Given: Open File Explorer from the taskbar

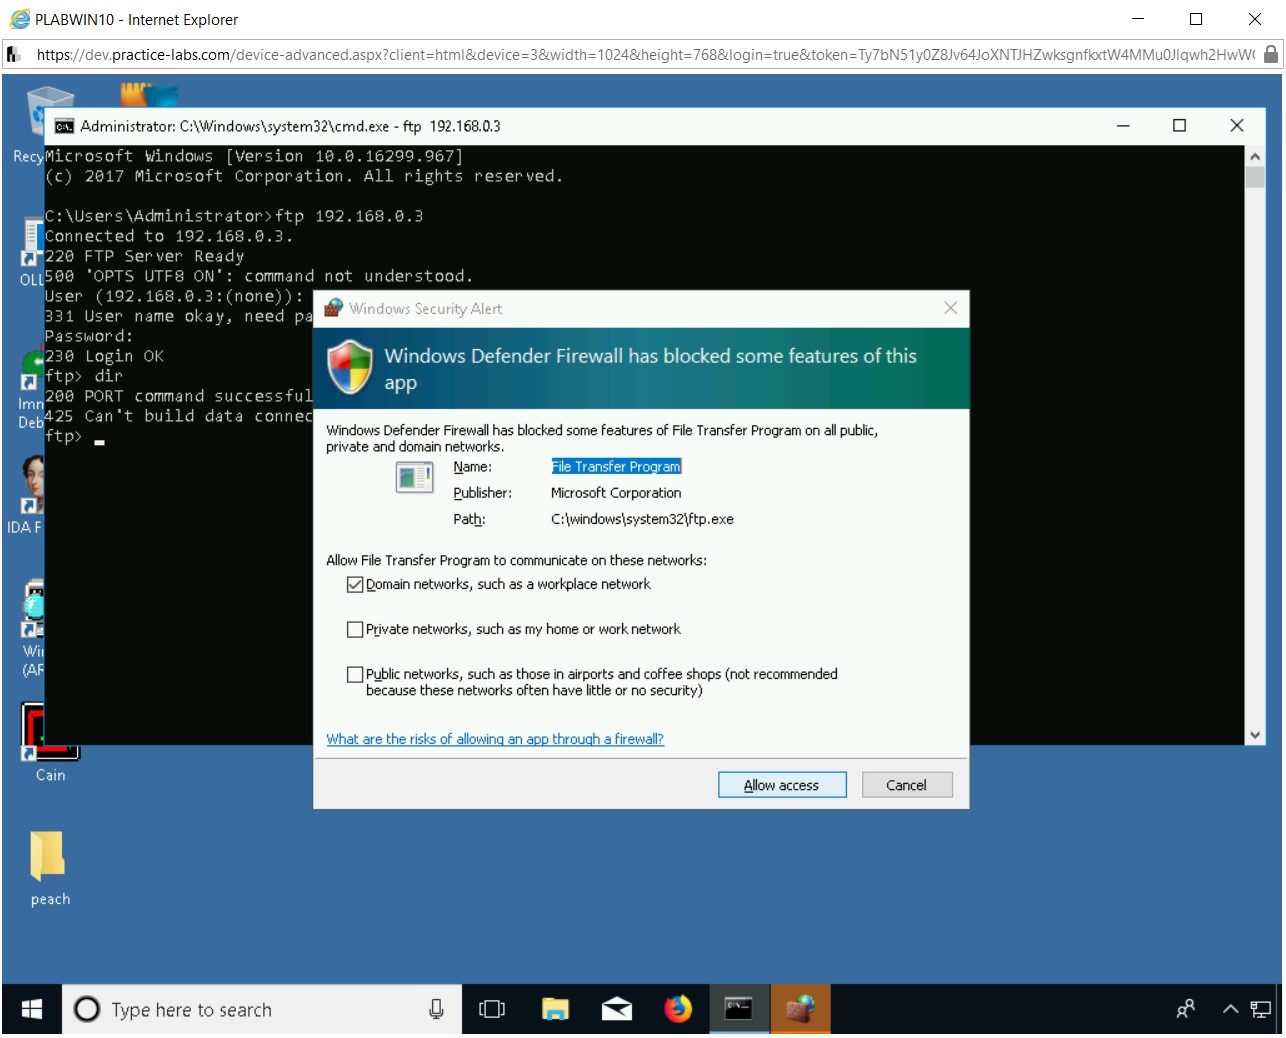Looking at the screenshot, I should tap(556, 1009).
